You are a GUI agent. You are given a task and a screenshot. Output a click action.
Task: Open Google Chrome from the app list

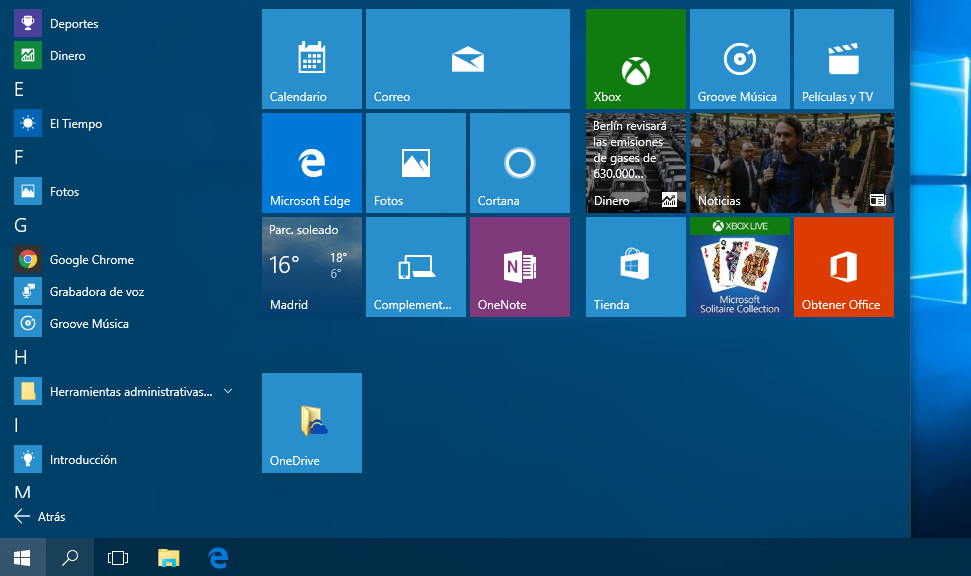coord(91,260)
